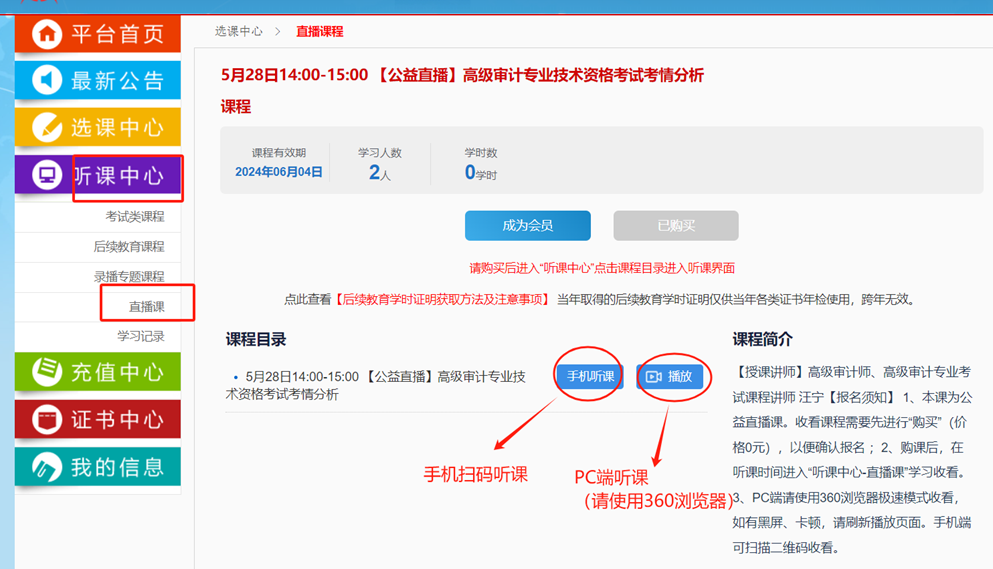Click the monitor icon for 听课中心
993x569 pixels.
(47, 176)
